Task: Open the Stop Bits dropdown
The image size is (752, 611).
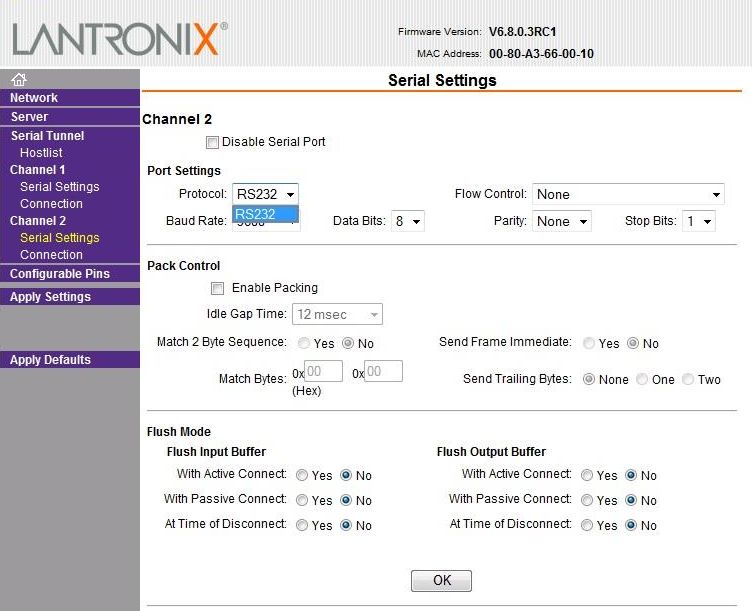Action: (698, 221)
